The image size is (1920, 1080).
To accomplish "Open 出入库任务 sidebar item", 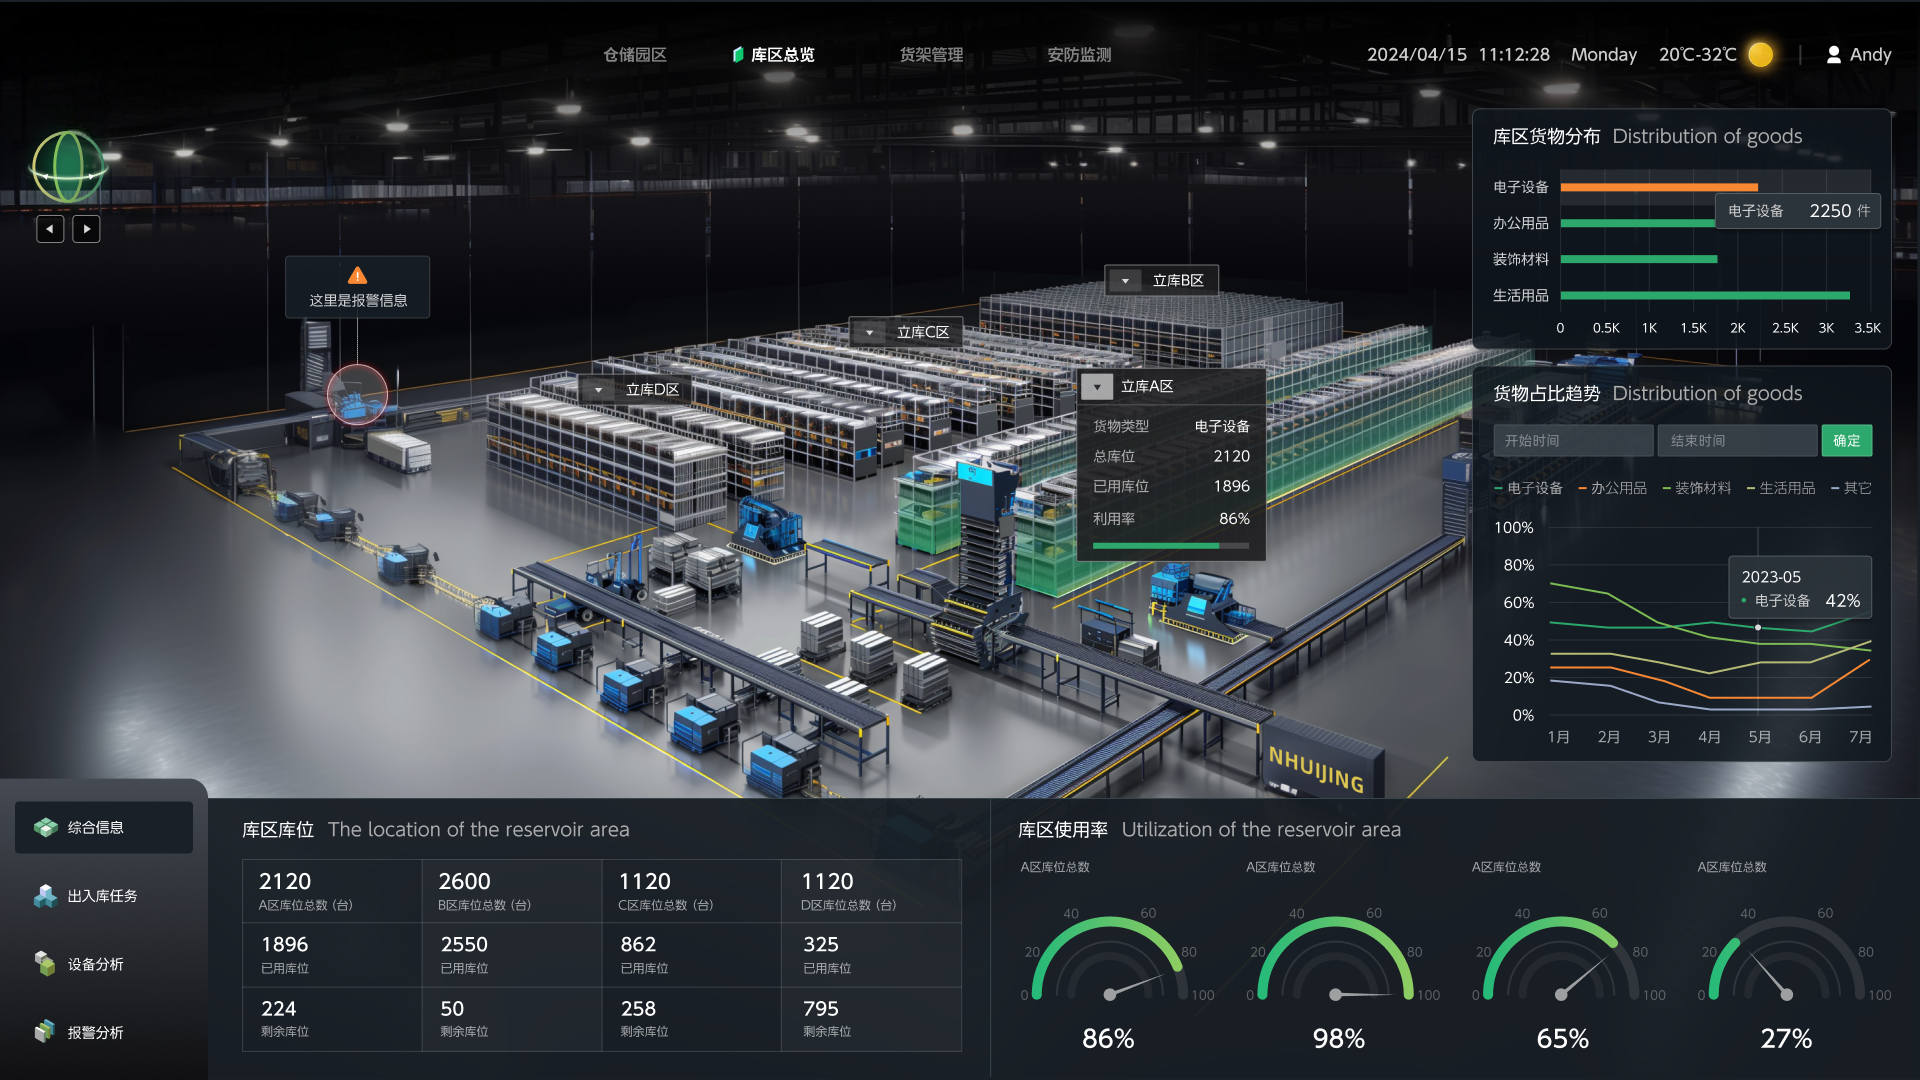I will 103,896.
